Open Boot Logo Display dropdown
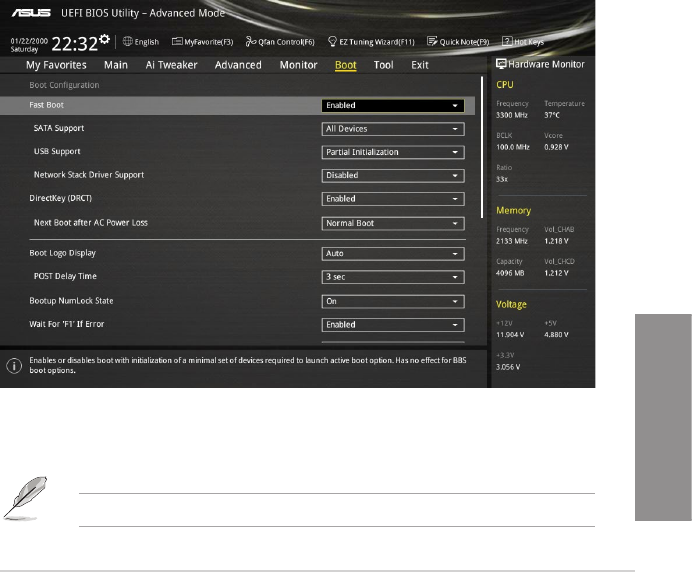The image size is (692, 572). point(393,254)
